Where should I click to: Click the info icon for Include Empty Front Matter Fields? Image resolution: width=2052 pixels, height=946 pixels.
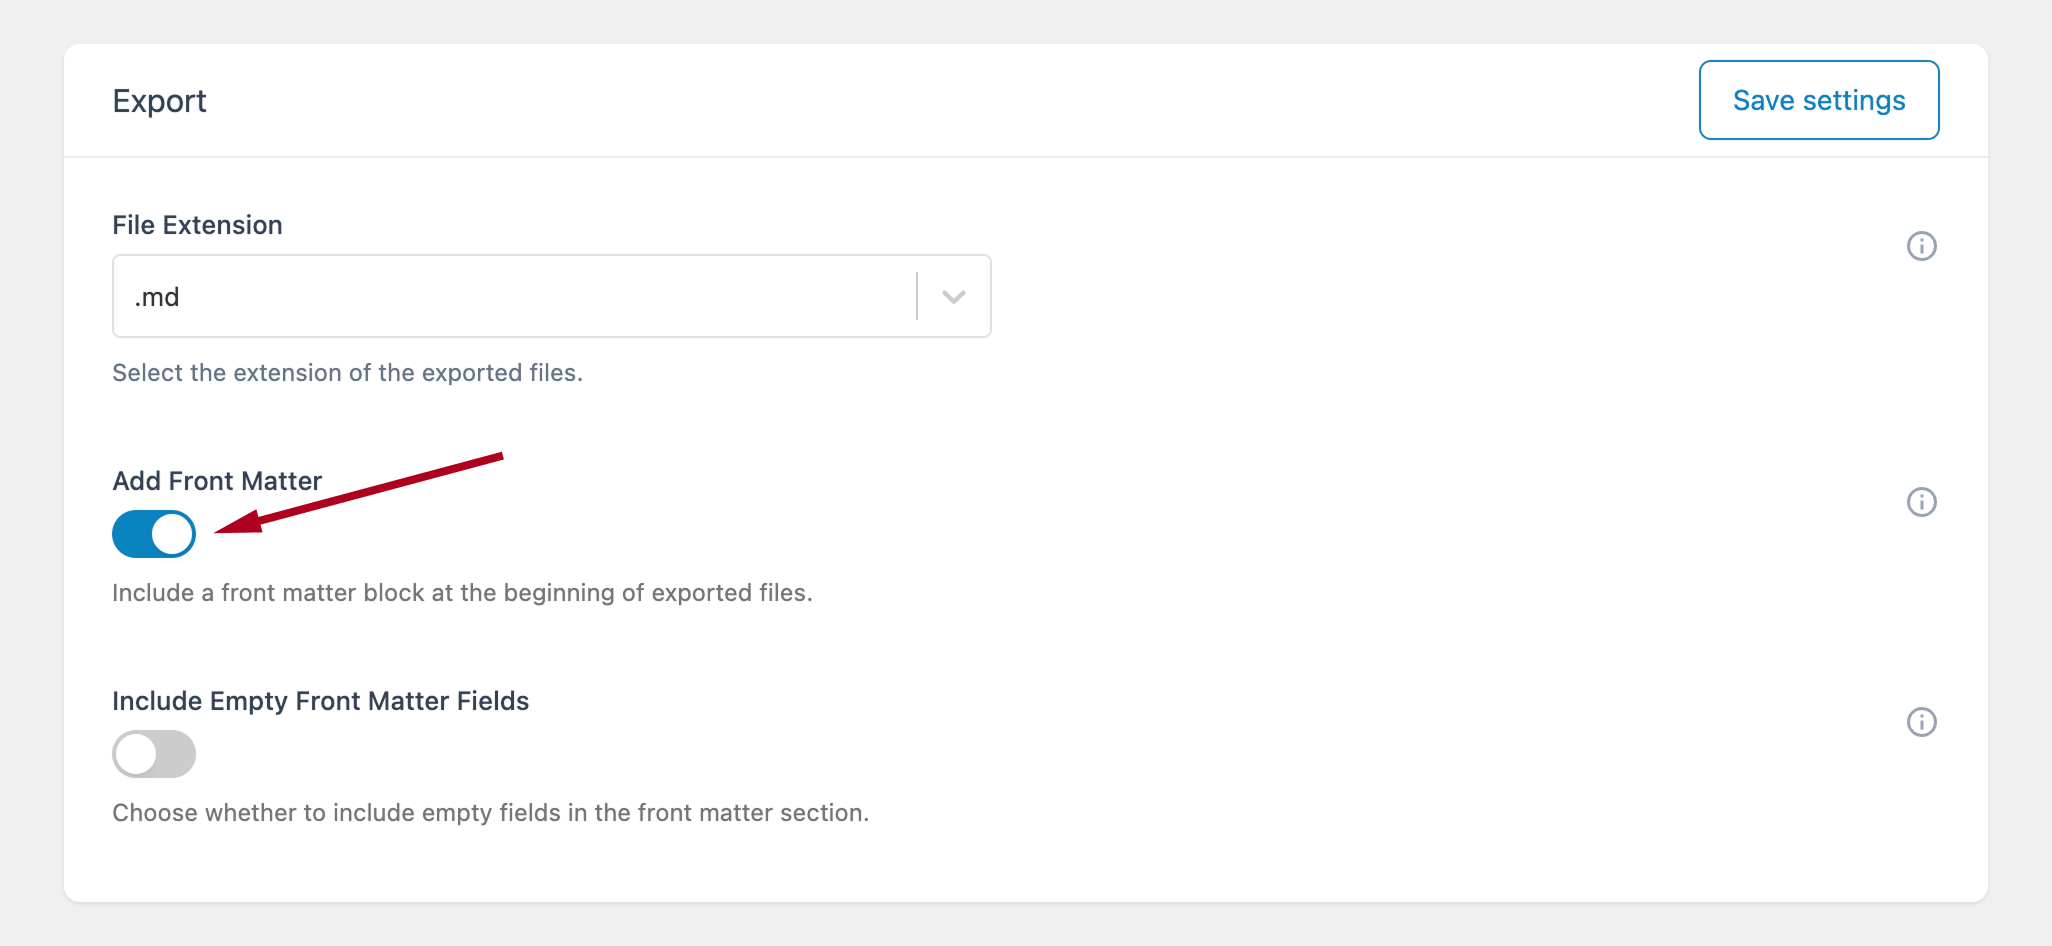click(1921, 721)
